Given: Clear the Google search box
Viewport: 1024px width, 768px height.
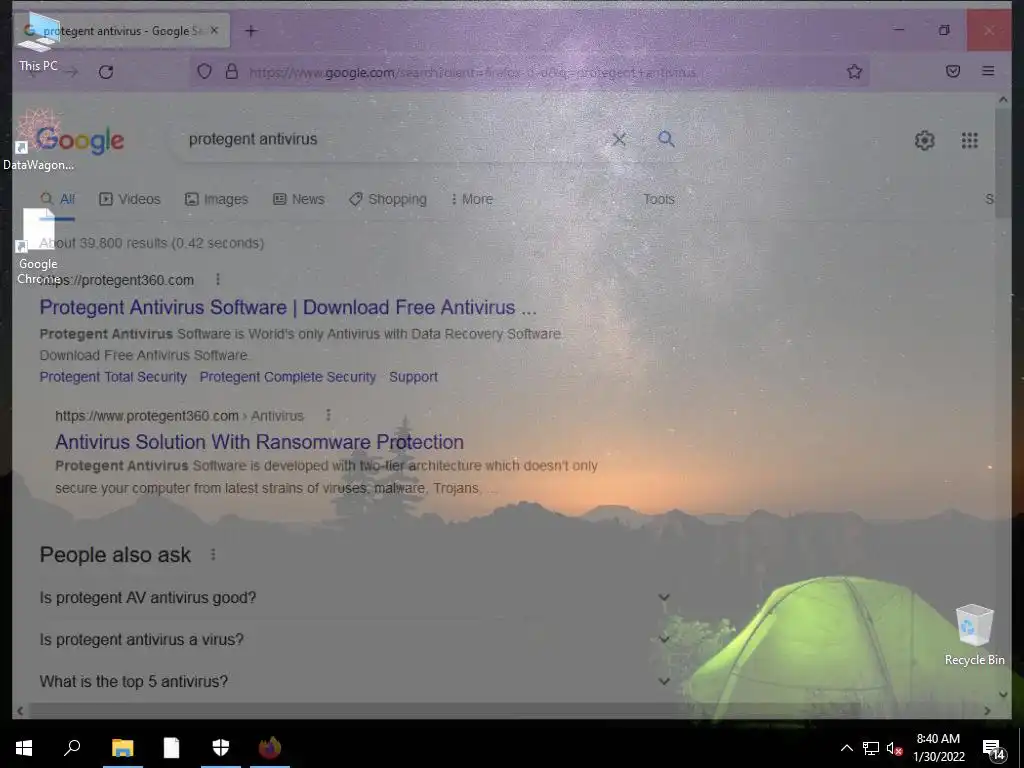Looking at the screenshot, I should [618, 139].
